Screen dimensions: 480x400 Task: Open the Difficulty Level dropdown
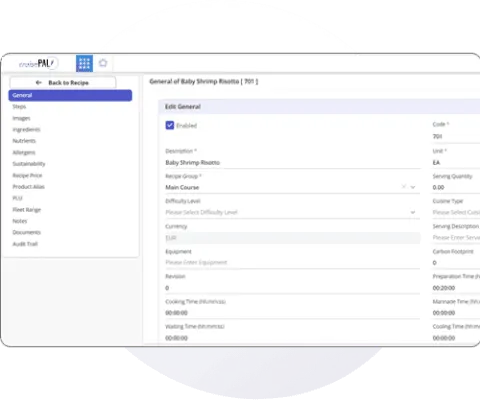coord(292,212)
